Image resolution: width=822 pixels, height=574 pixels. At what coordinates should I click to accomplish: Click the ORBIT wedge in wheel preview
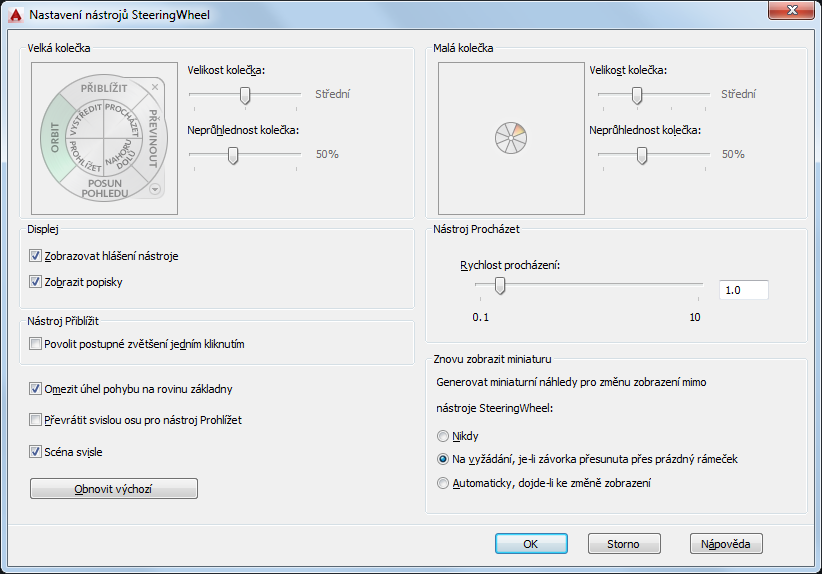pyautogui.click(x=55, y=137)
